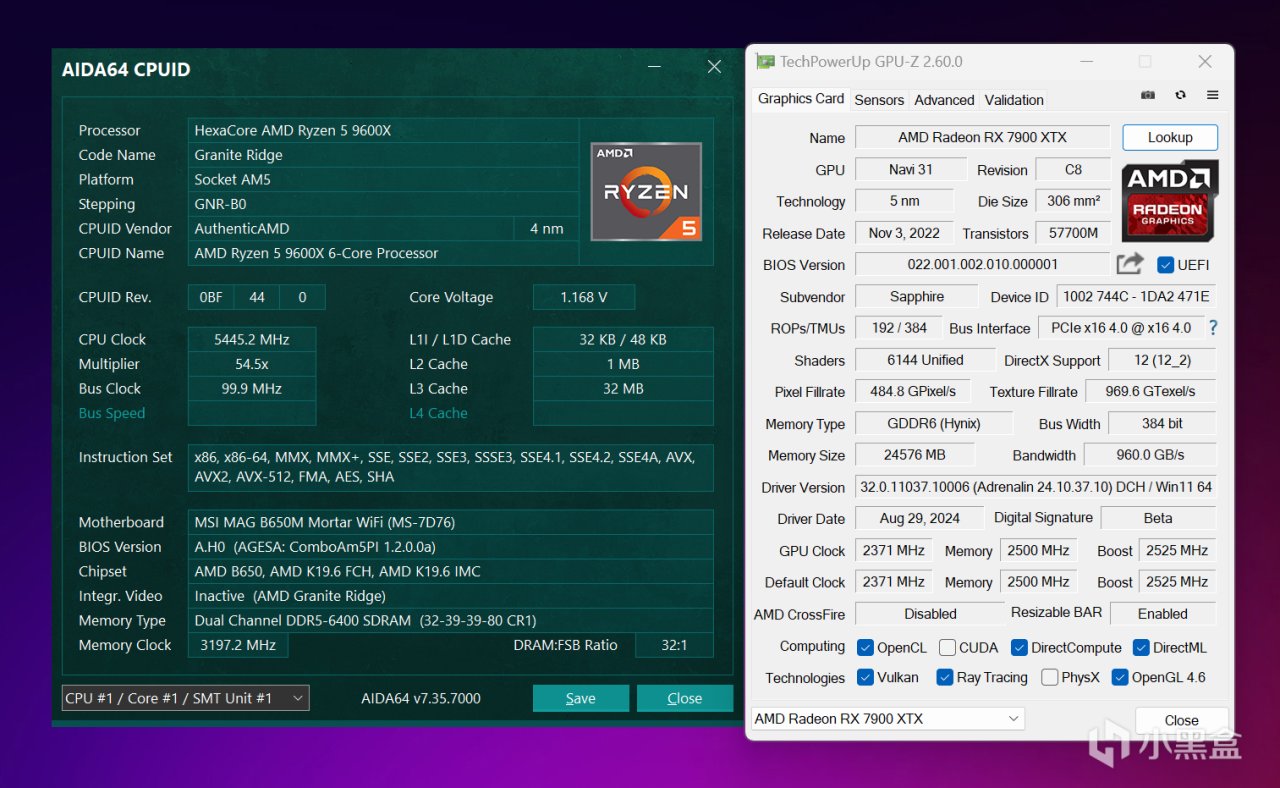Open the GPU-Z hamburger menu
The image size is (1280, 788).
point(1212,95)
